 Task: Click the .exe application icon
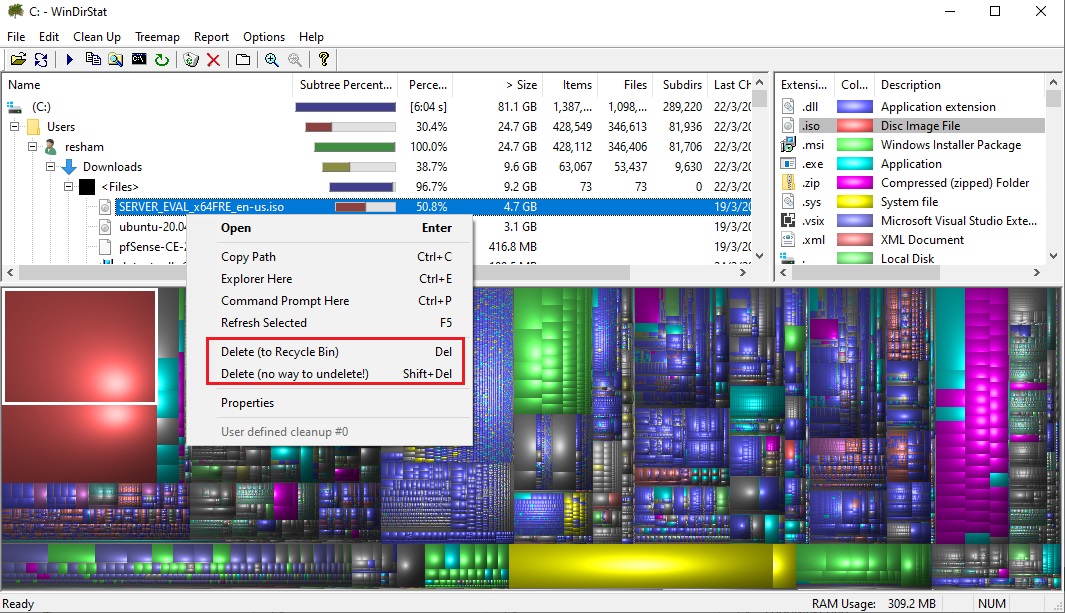(788, 164)
